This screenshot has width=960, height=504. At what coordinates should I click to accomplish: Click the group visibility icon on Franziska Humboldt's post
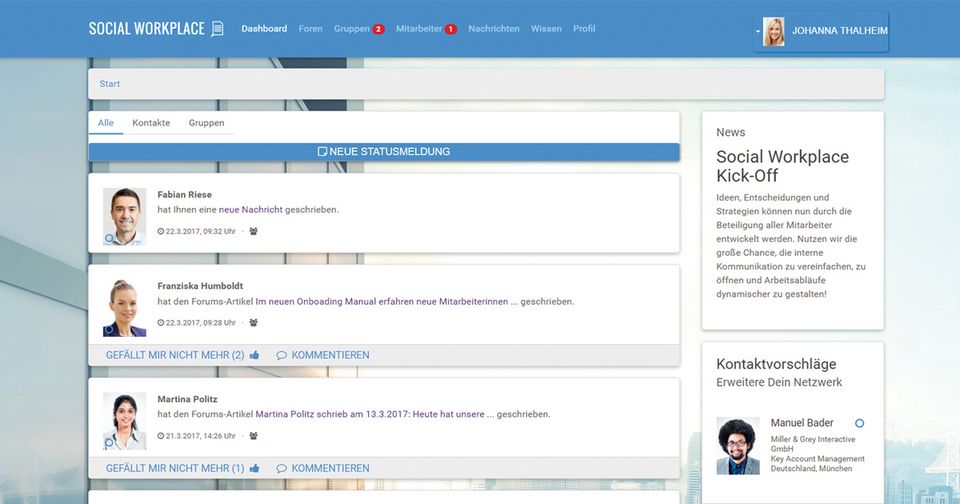[253, 323]
